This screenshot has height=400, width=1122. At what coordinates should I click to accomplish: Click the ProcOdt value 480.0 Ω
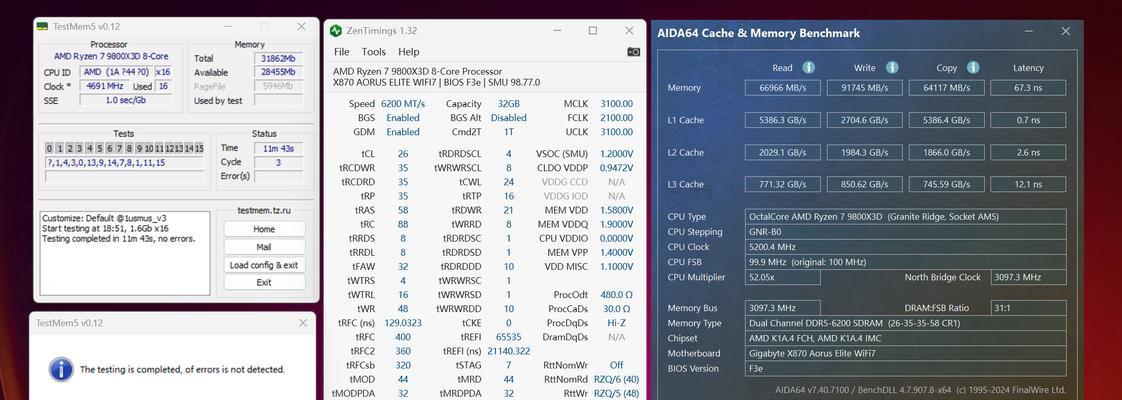click(x=616, y=295)
